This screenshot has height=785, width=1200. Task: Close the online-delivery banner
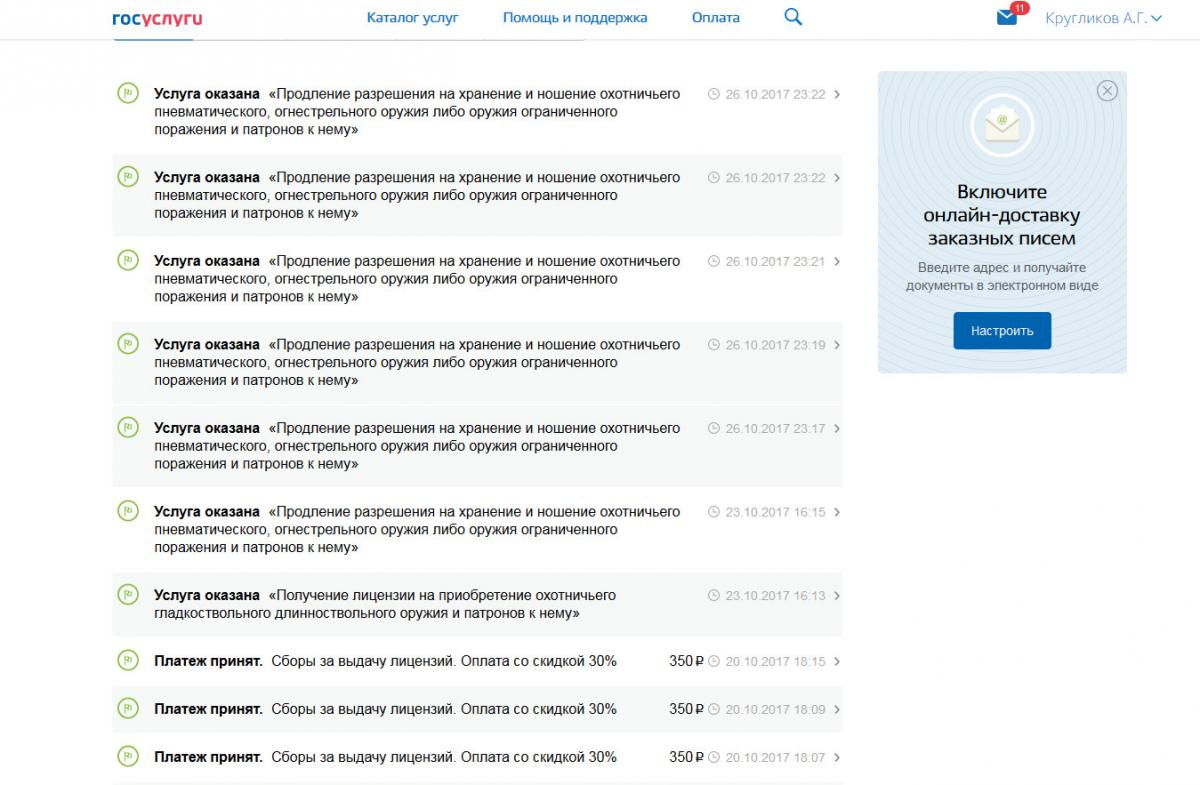1107,91
